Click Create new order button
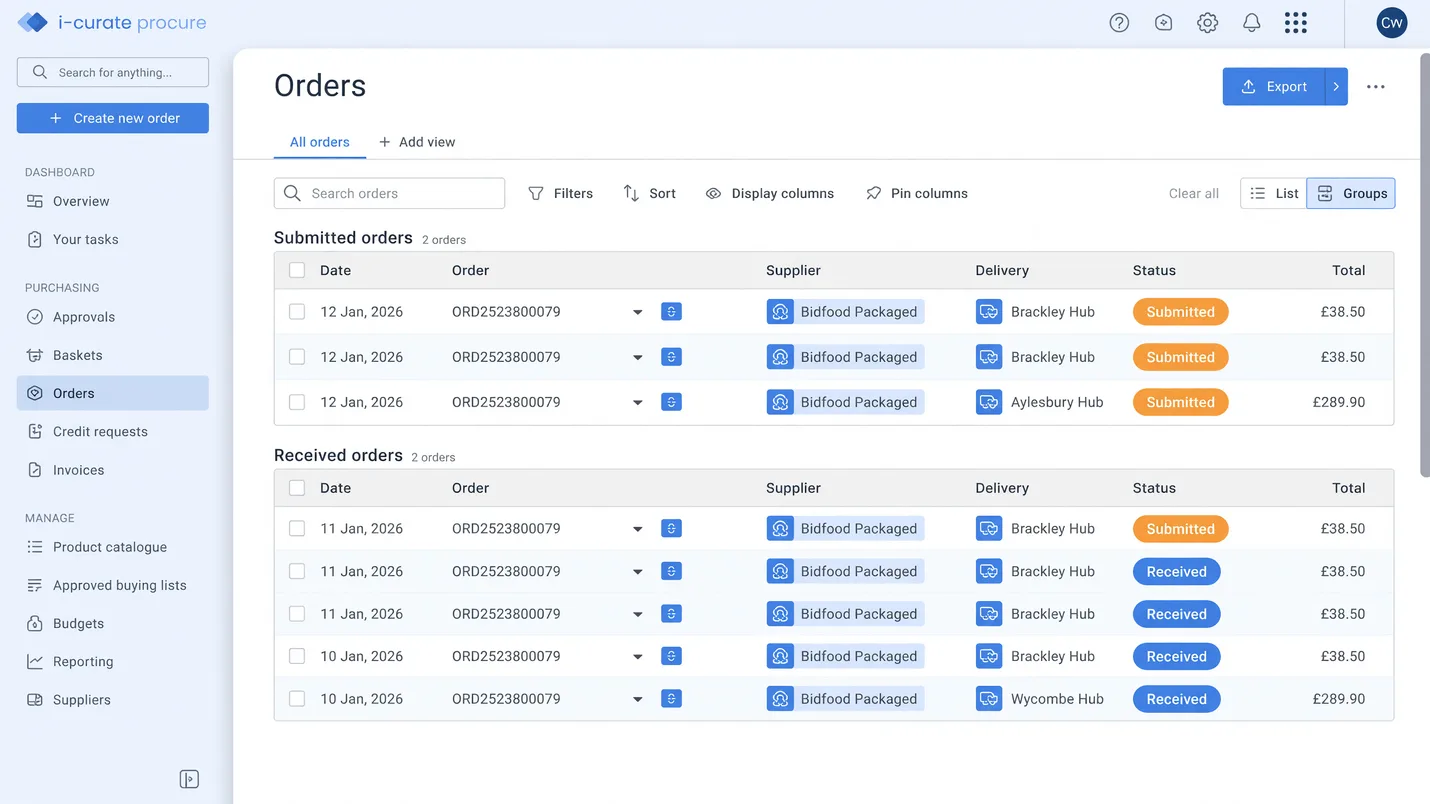Image resolution: width=1430 pixels, height=804 pixels. (x=113, y=118)
